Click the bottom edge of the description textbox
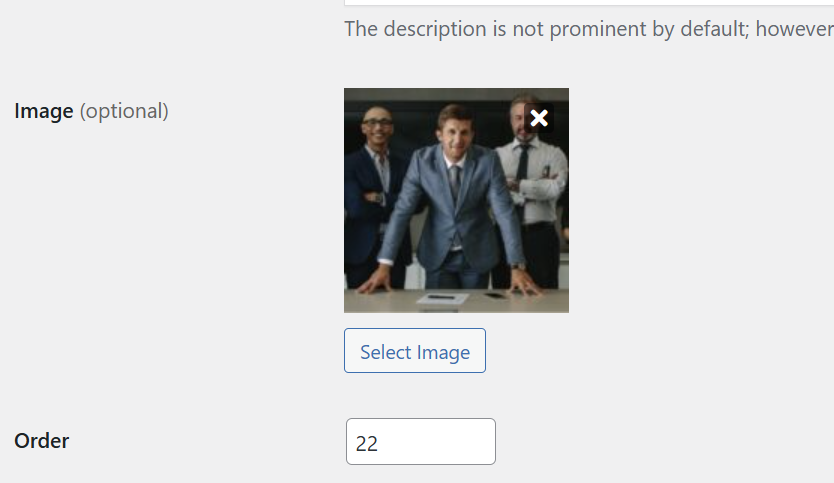834x483 pixels. coord(589,3)
